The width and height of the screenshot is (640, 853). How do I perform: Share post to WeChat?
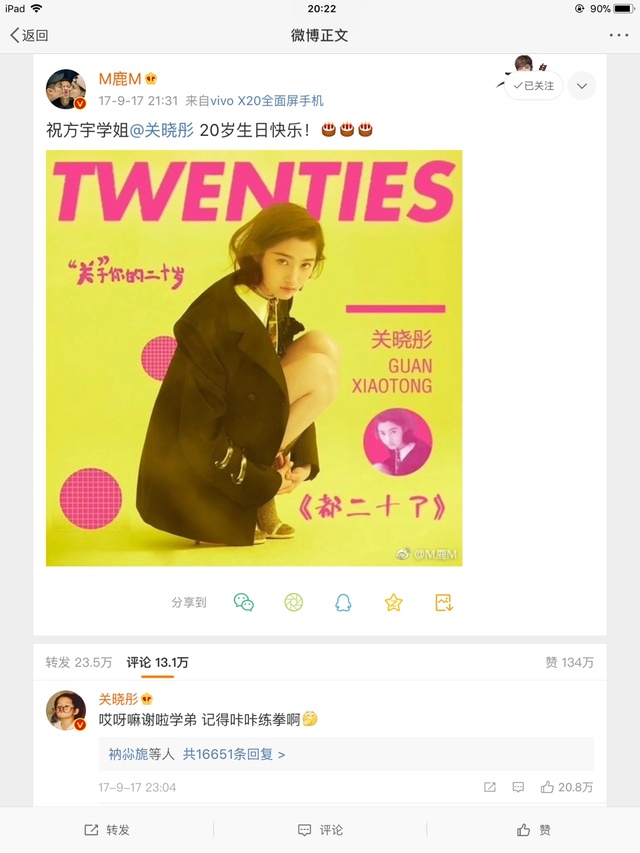click(244, 602)
